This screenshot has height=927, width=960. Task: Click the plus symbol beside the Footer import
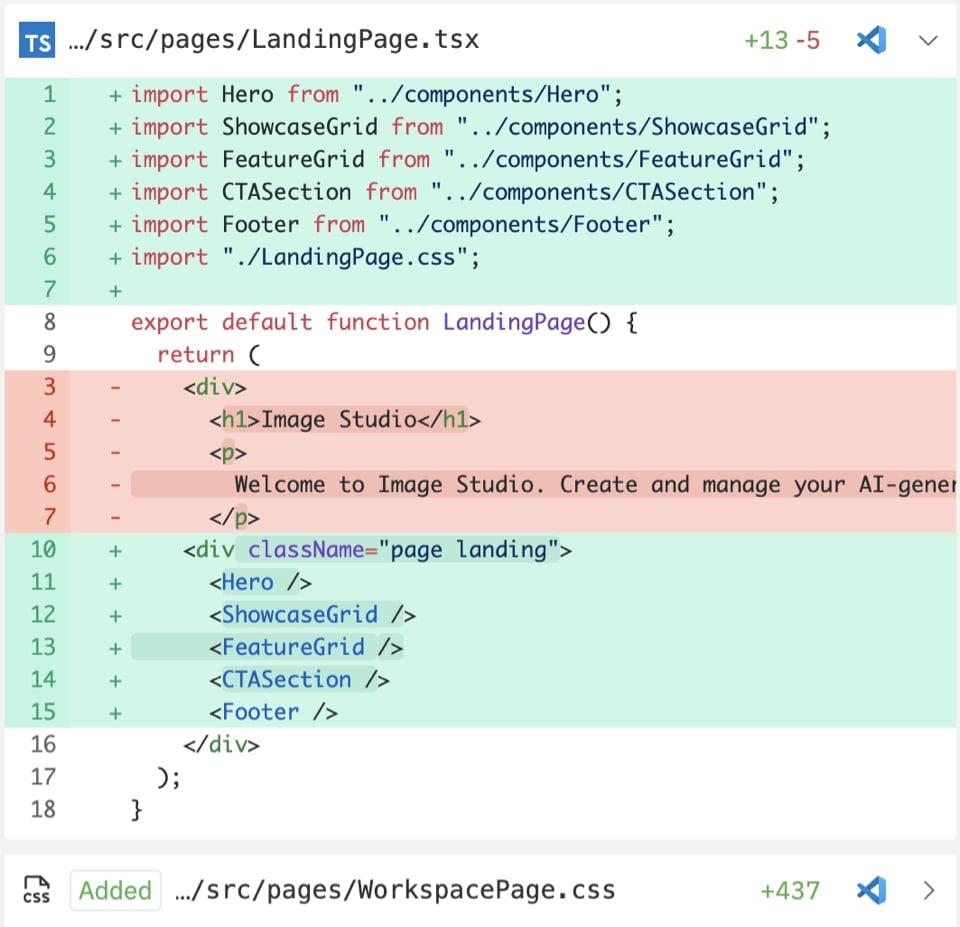click(x=114, y=225)
